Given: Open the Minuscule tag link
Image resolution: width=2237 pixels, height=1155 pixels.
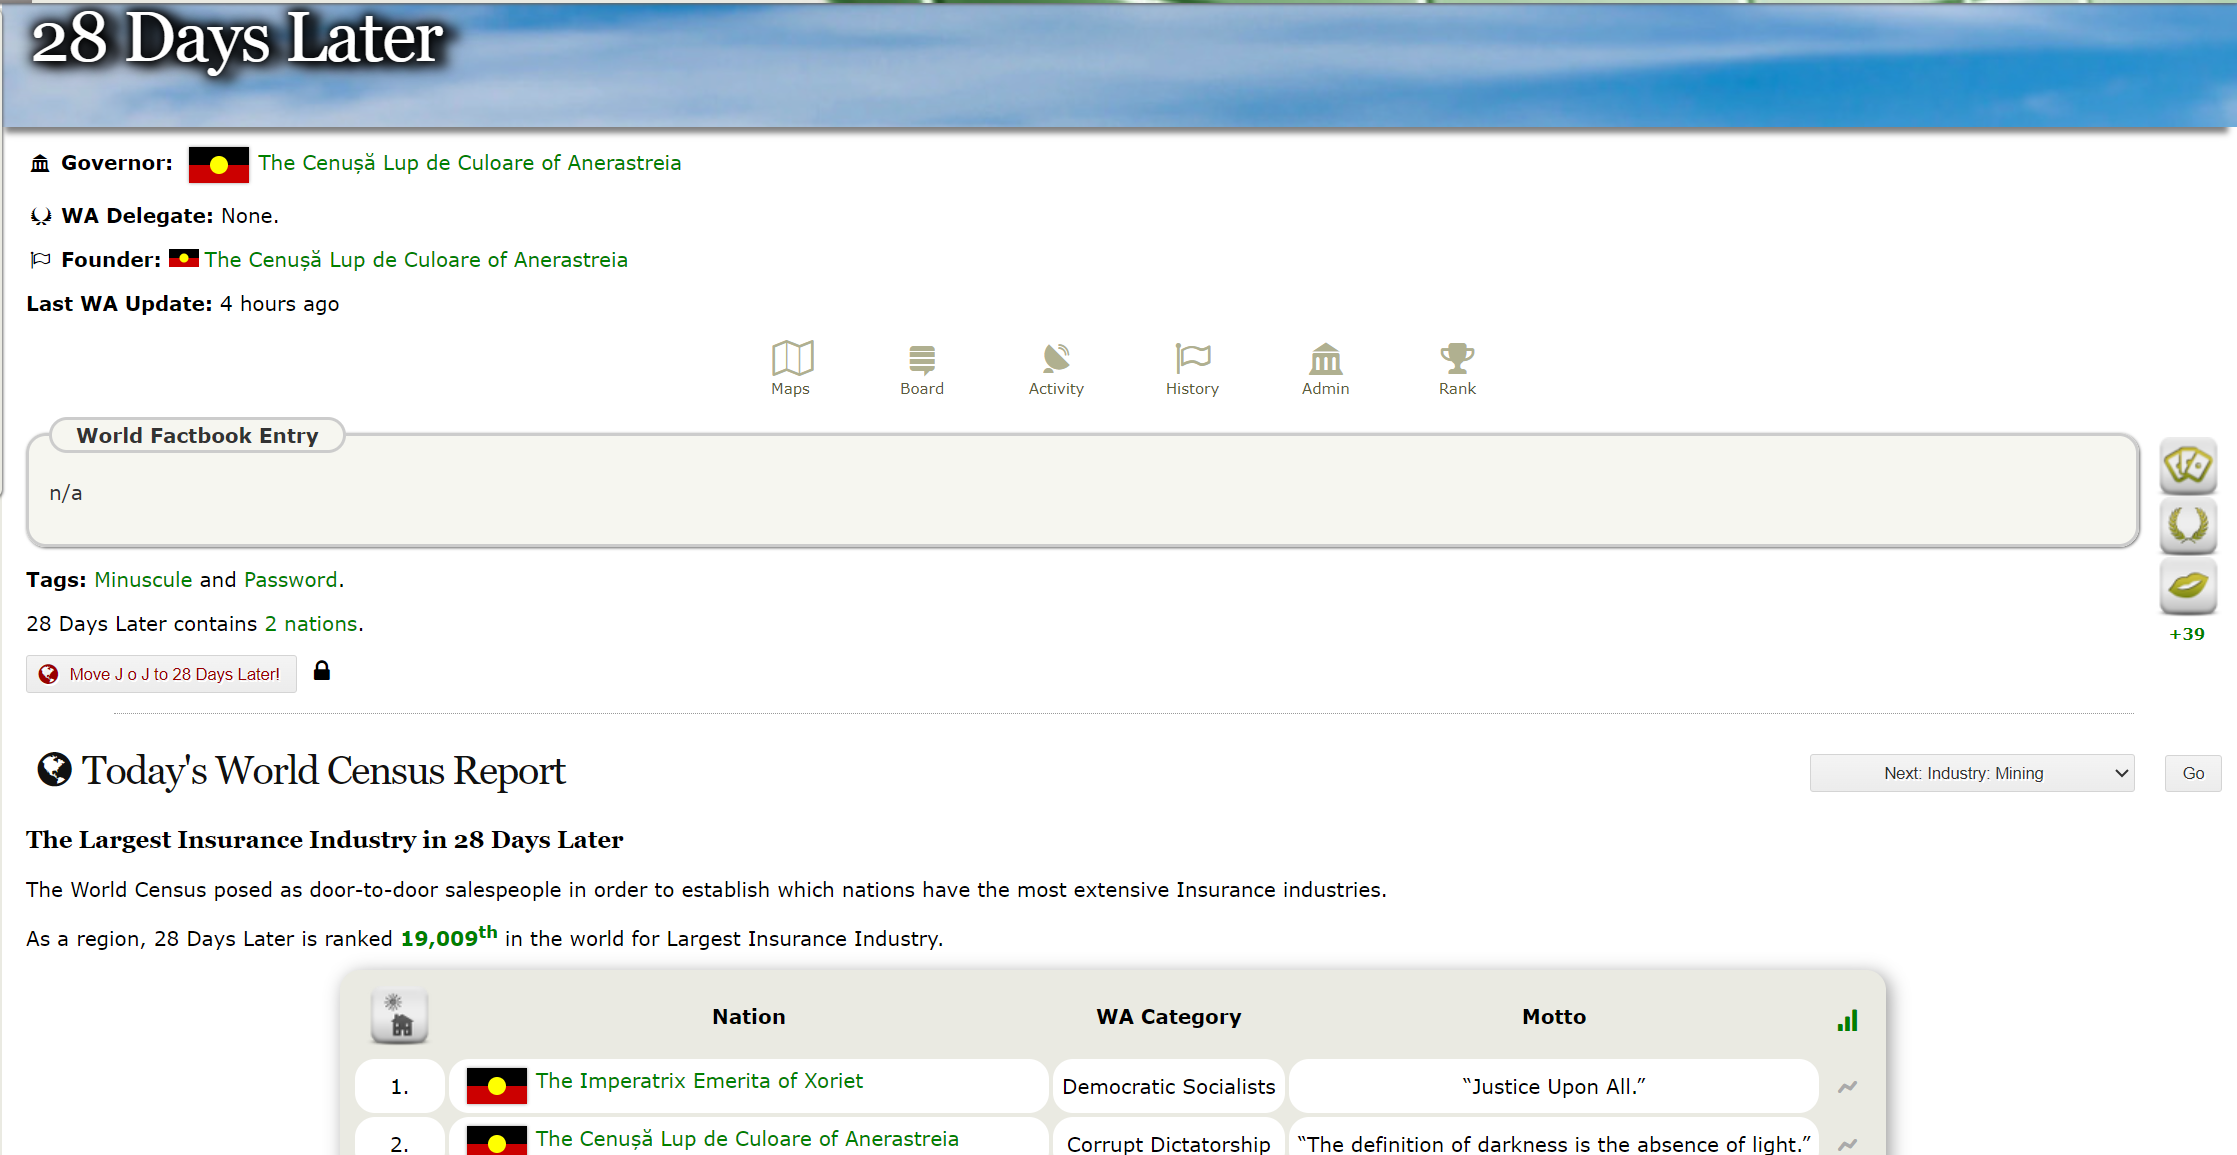Looking at the screenshot, I should (143, 580).
